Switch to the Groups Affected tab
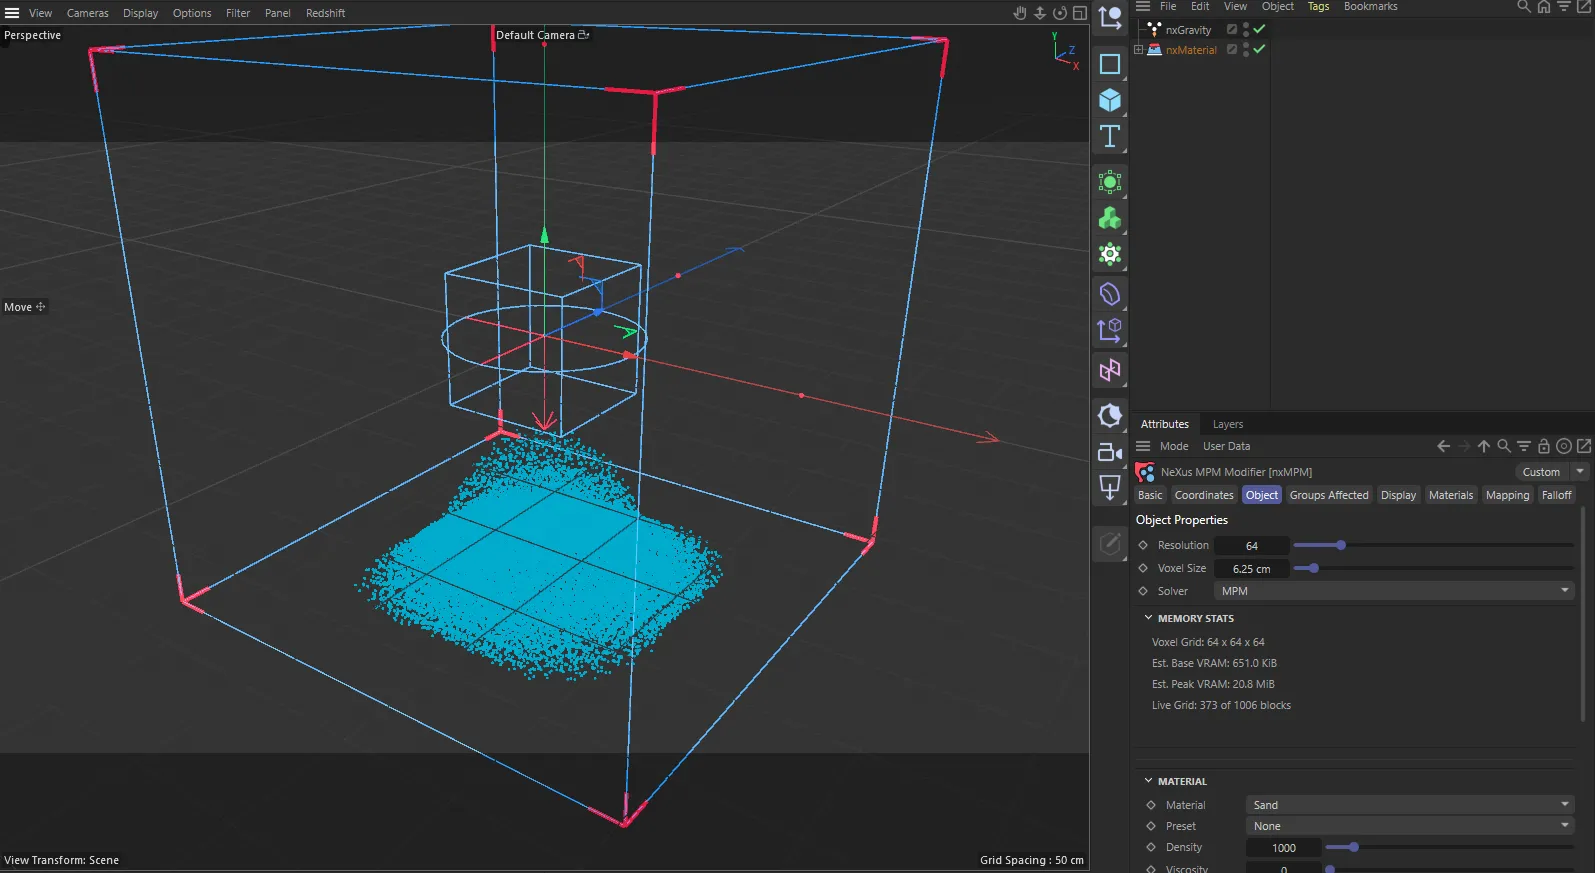 (x=1329, y=495)
